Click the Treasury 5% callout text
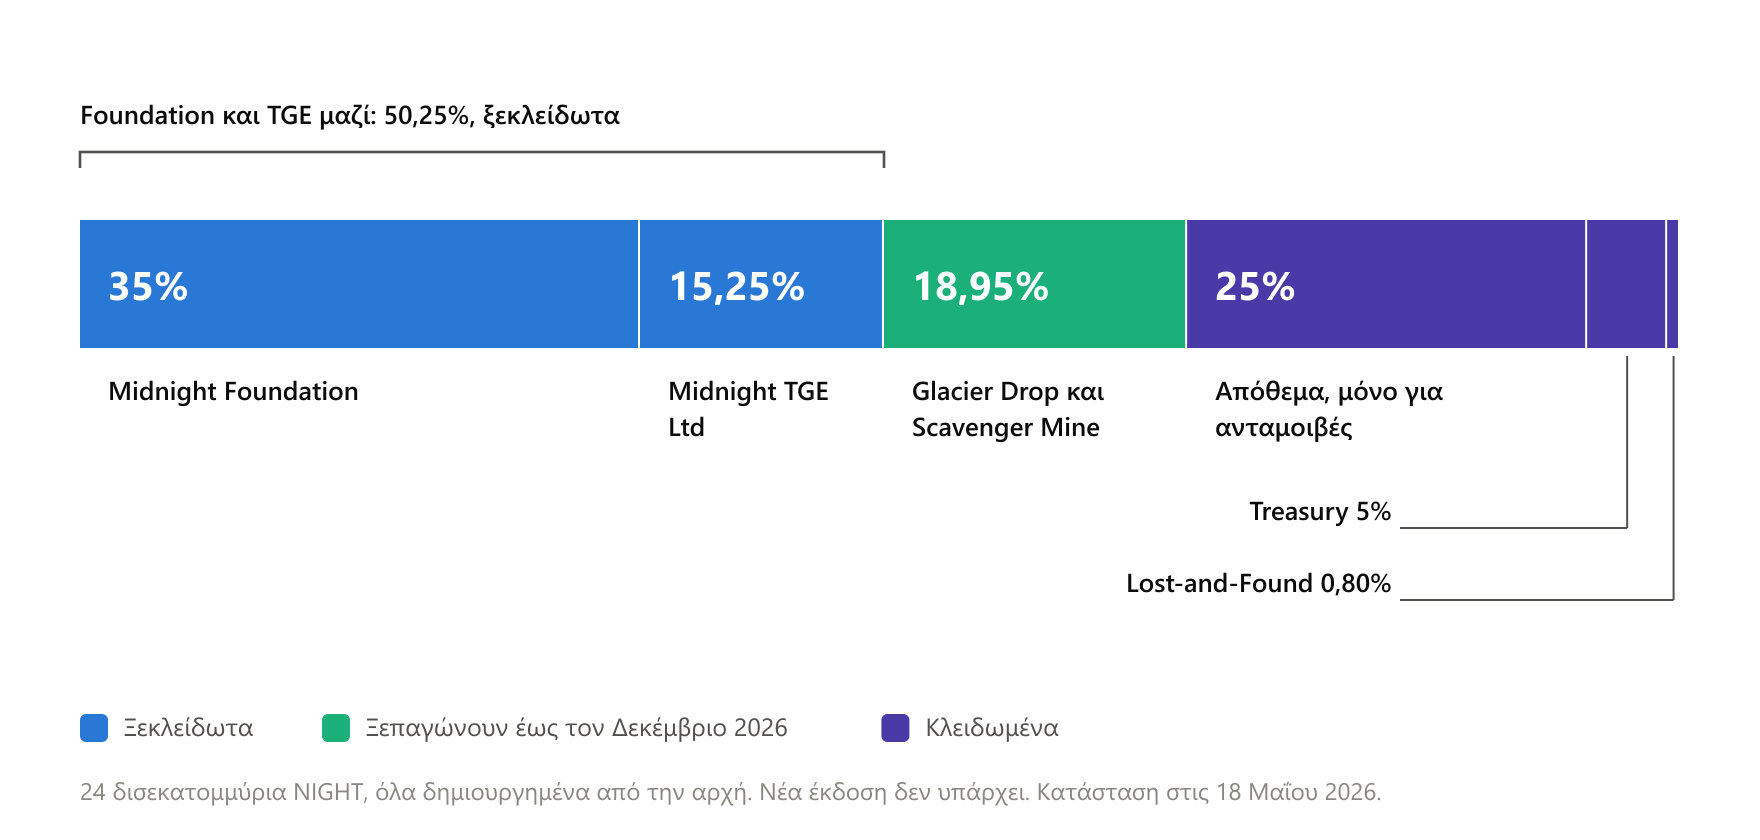This screenshot has height=840, width=1760. pos(1320,511)
